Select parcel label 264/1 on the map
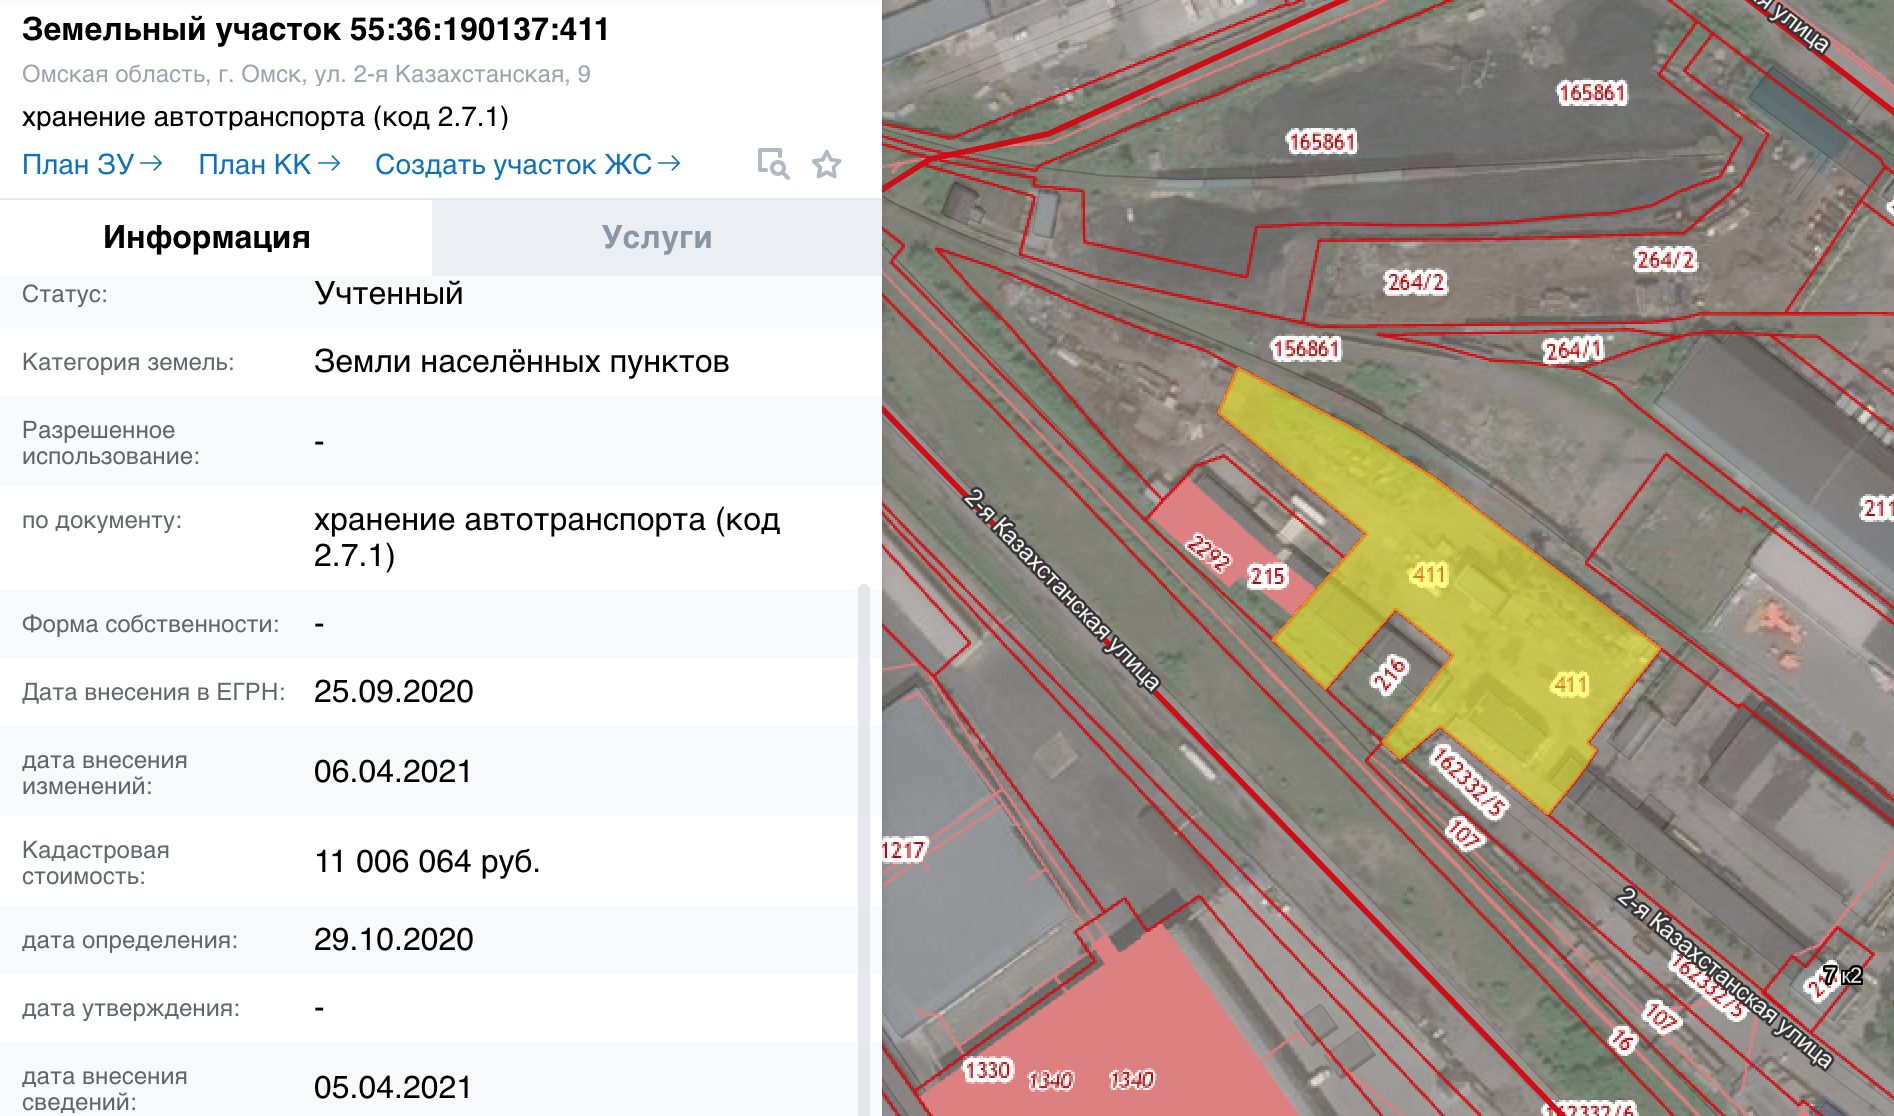Screen dimensions: 1894x1116 click(1572, 350)
